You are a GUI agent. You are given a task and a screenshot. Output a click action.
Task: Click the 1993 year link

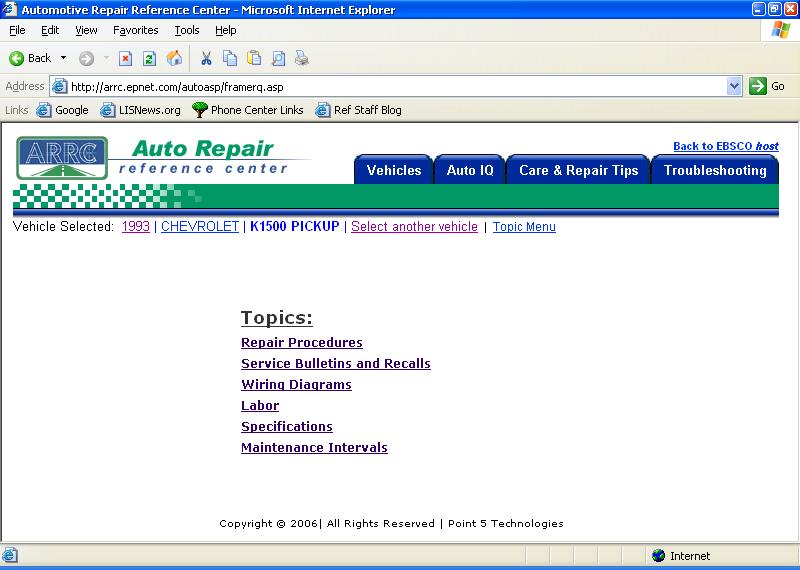(136, 227)
